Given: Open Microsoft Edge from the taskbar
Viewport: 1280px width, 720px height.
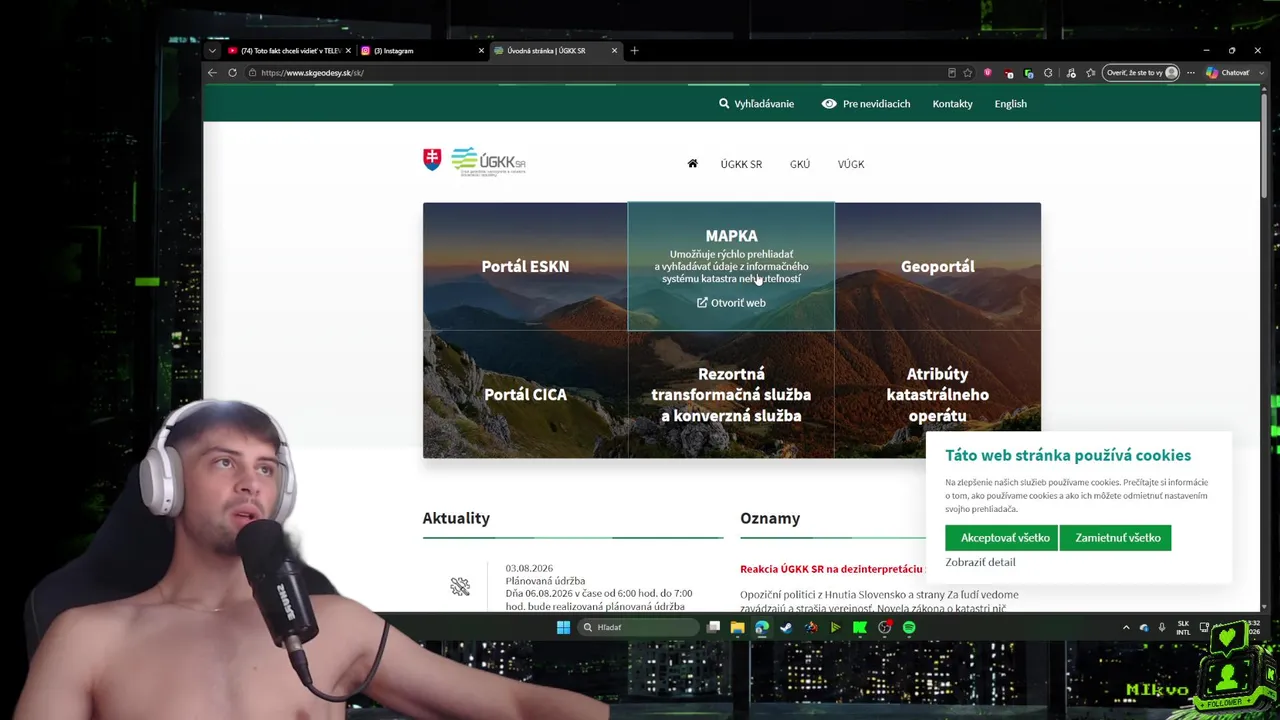Looking at the screenshot, I should click(x=762, y=627).
